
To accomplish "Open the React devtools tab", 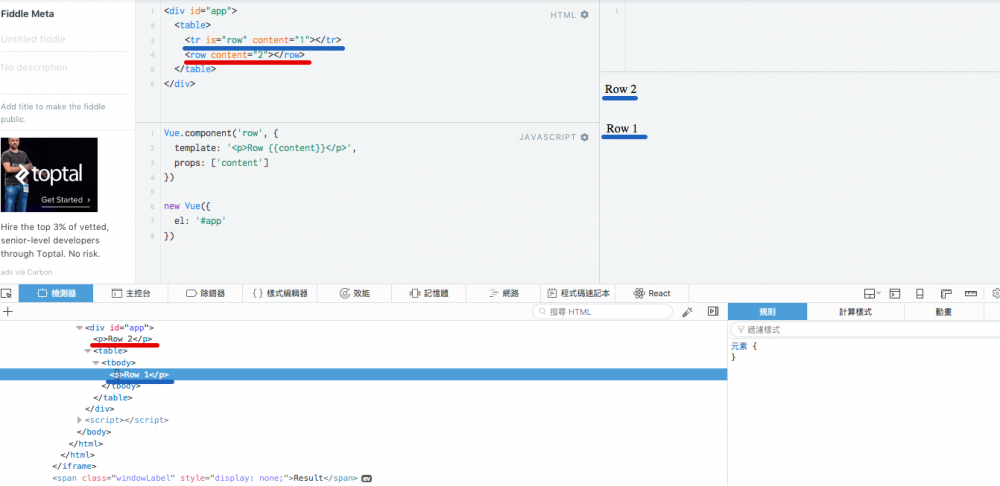I will [x=652, y=293].
